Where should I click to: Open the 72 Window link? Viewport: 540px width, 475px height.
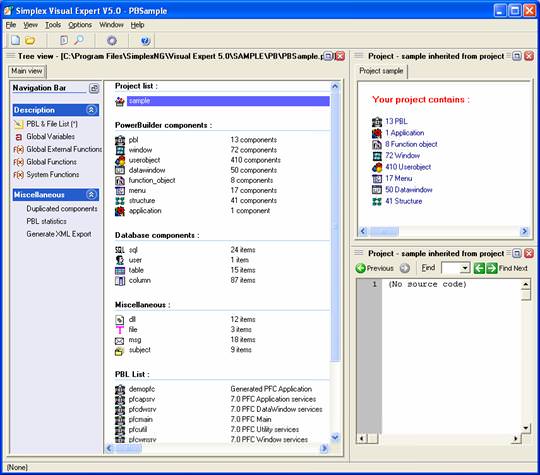point(403,155)
